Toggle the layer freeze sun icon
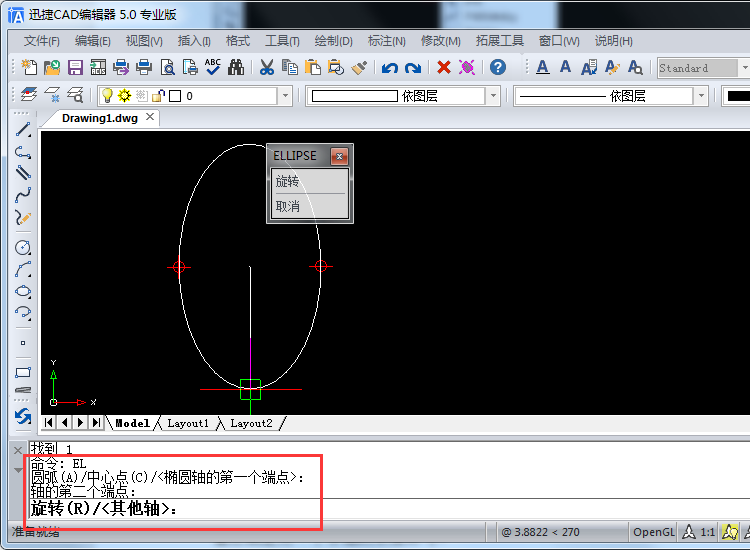 point(124,96)
